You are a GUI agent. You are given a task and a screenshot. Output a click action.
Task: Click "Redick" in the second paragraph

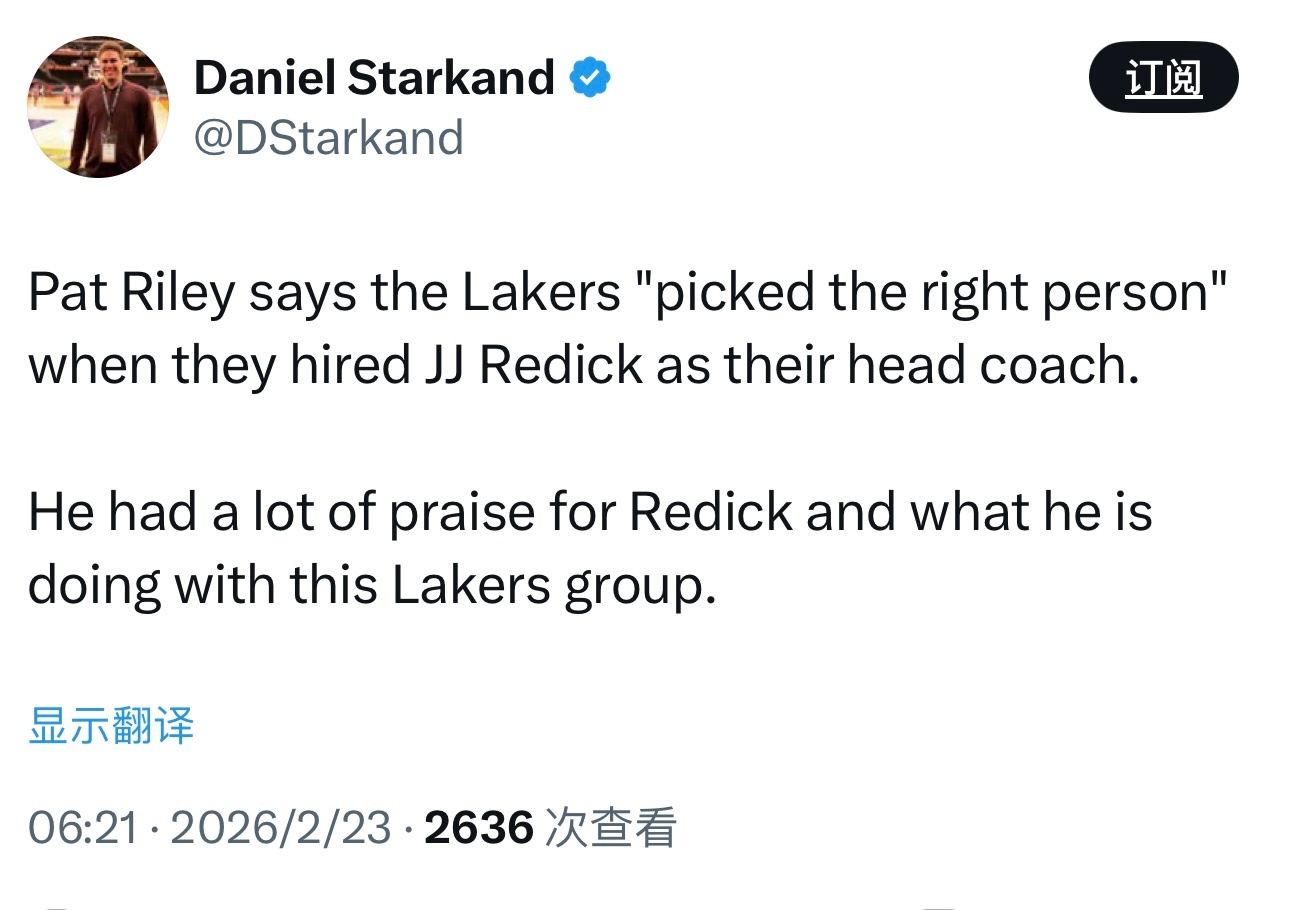[710, 512]
